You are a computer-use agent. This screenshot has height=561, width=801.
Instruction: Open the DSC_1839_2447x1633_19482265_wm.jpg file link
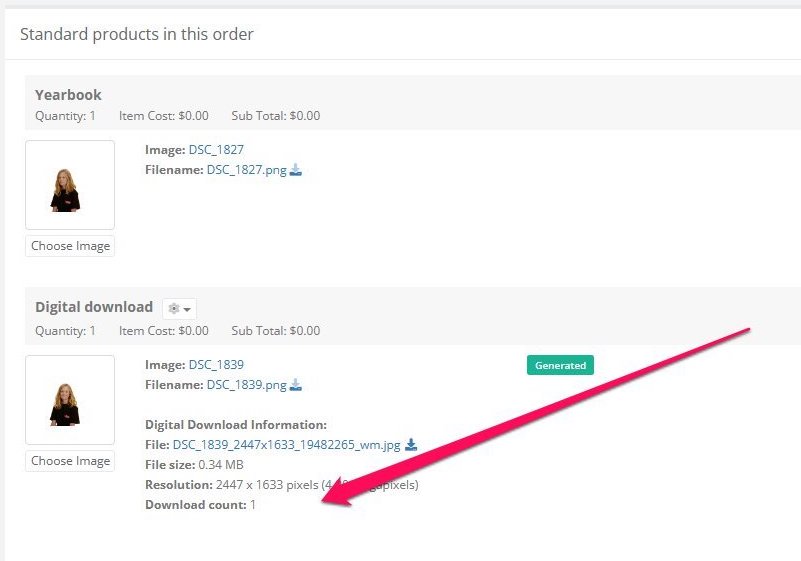click(x=287, y=445)
